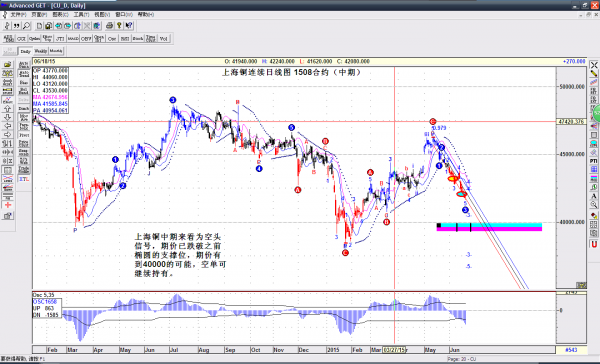Click the Auto Trend study button
Image resolution: width=600 pixels, height=364 pixels.
[24, 73]
